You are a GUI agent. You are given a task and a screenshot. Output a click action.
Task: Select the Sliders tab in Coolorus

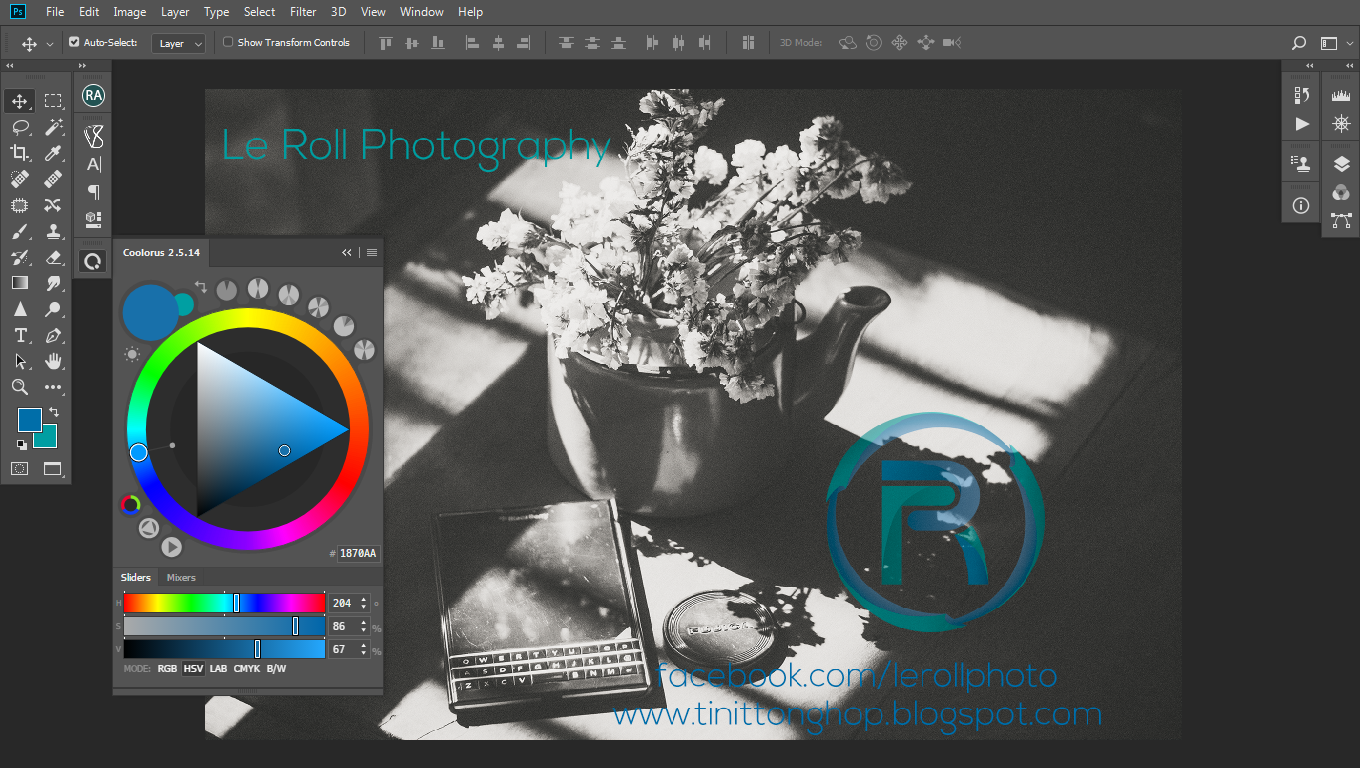click(136, 578)
